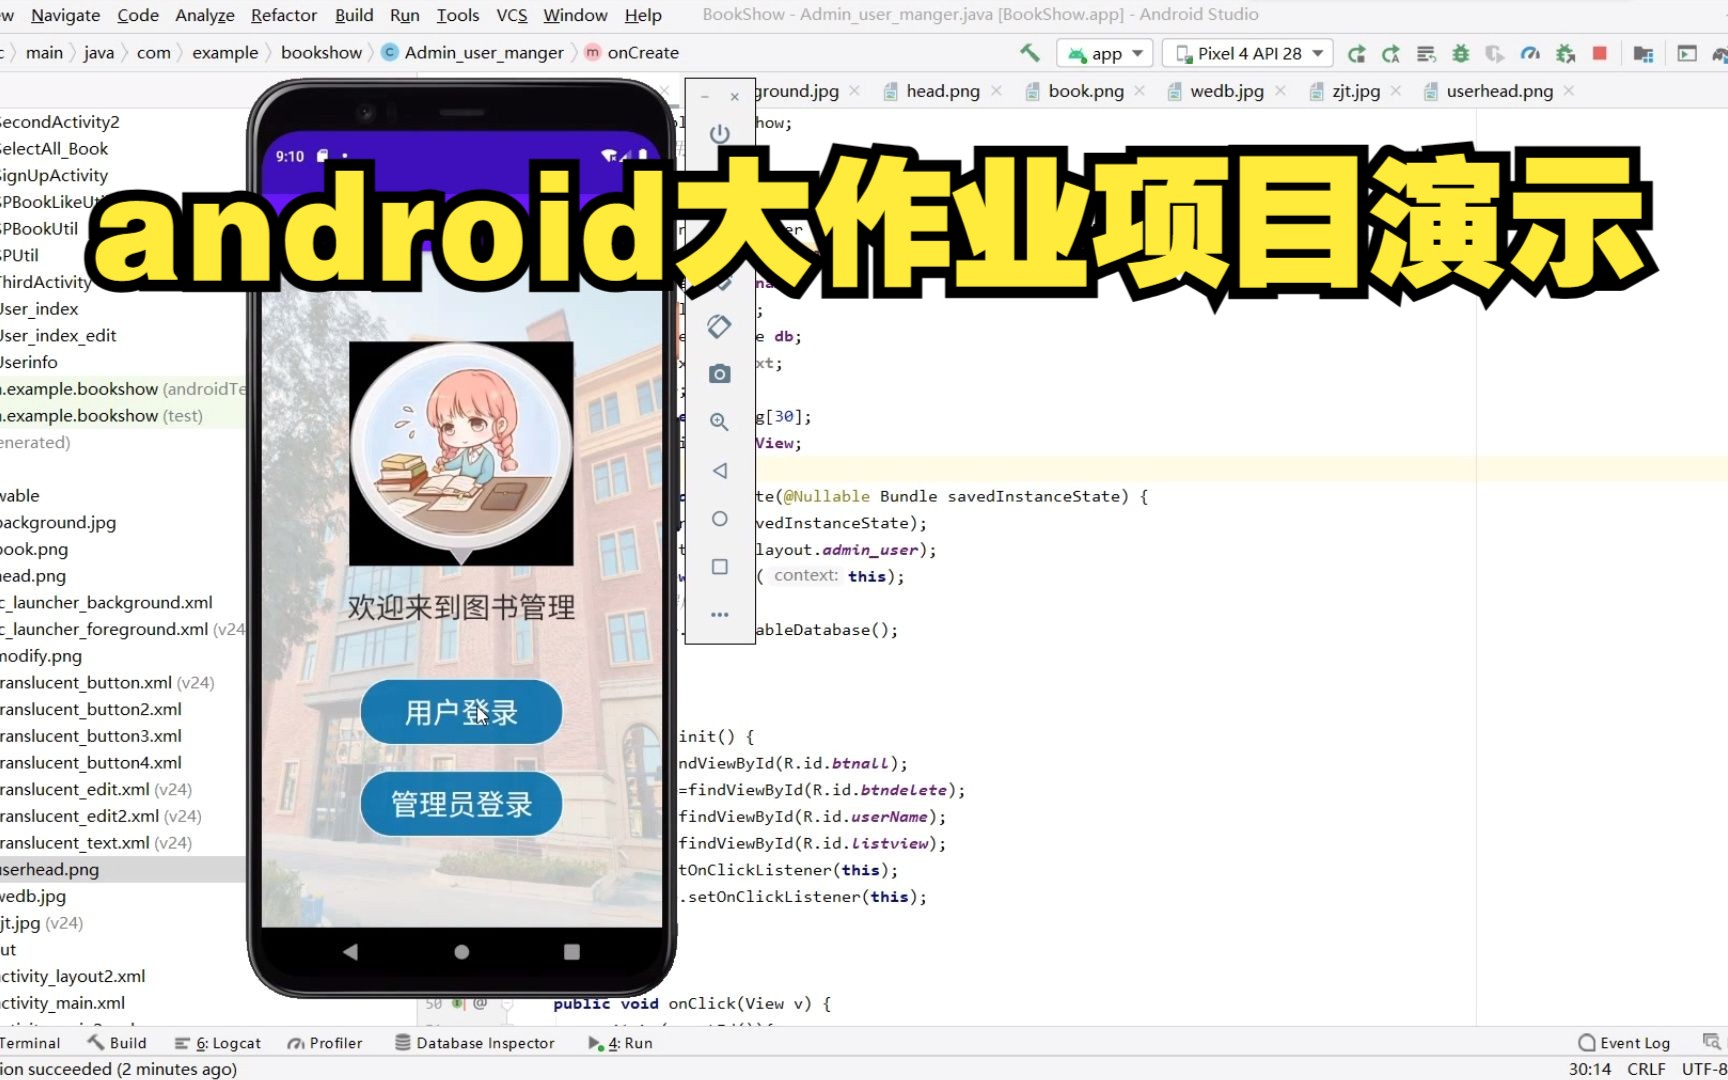Close the wedb.jpg editor tab
Viewport: 1728px width, 1080px height.
coord(1280,91)
